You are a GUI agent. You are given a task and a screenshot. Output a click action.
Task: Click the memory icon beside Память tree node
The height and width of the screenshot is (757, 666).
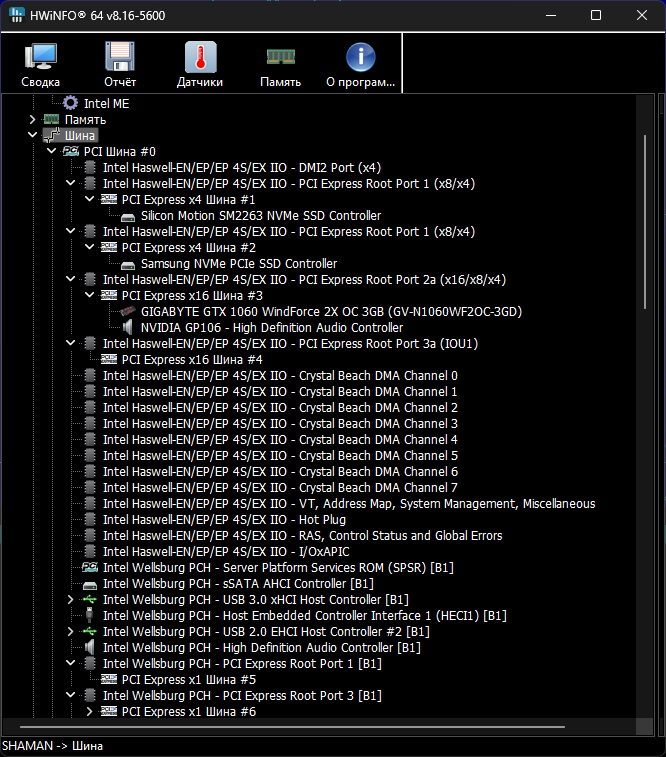pos(51,119)
